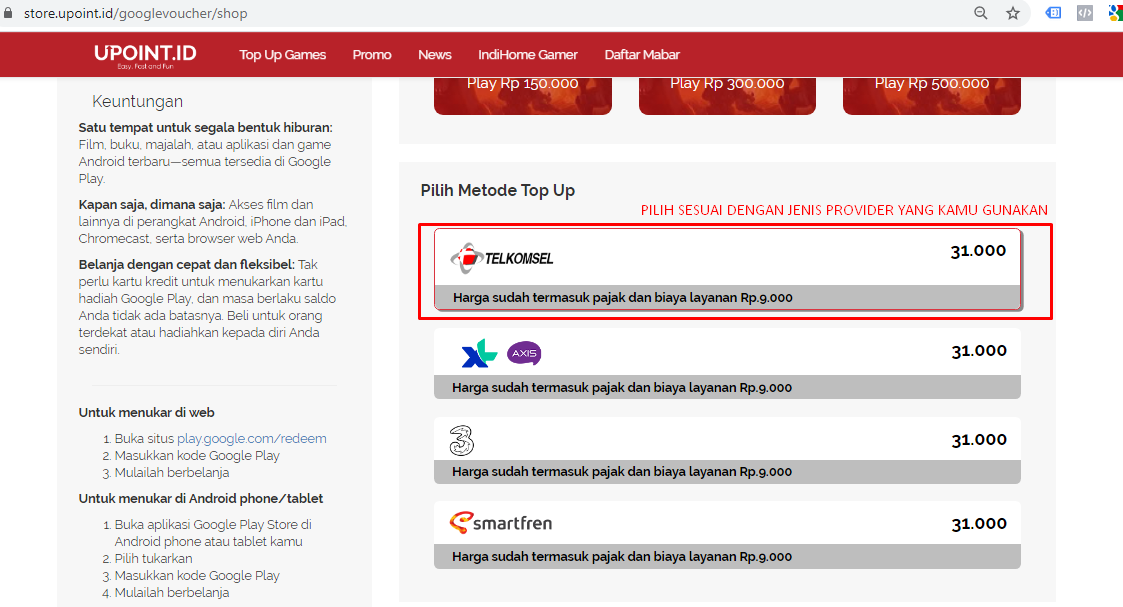Open the Daftar Mabar menu item
This screenshot has height=607, width=1123.
point(642,54)
